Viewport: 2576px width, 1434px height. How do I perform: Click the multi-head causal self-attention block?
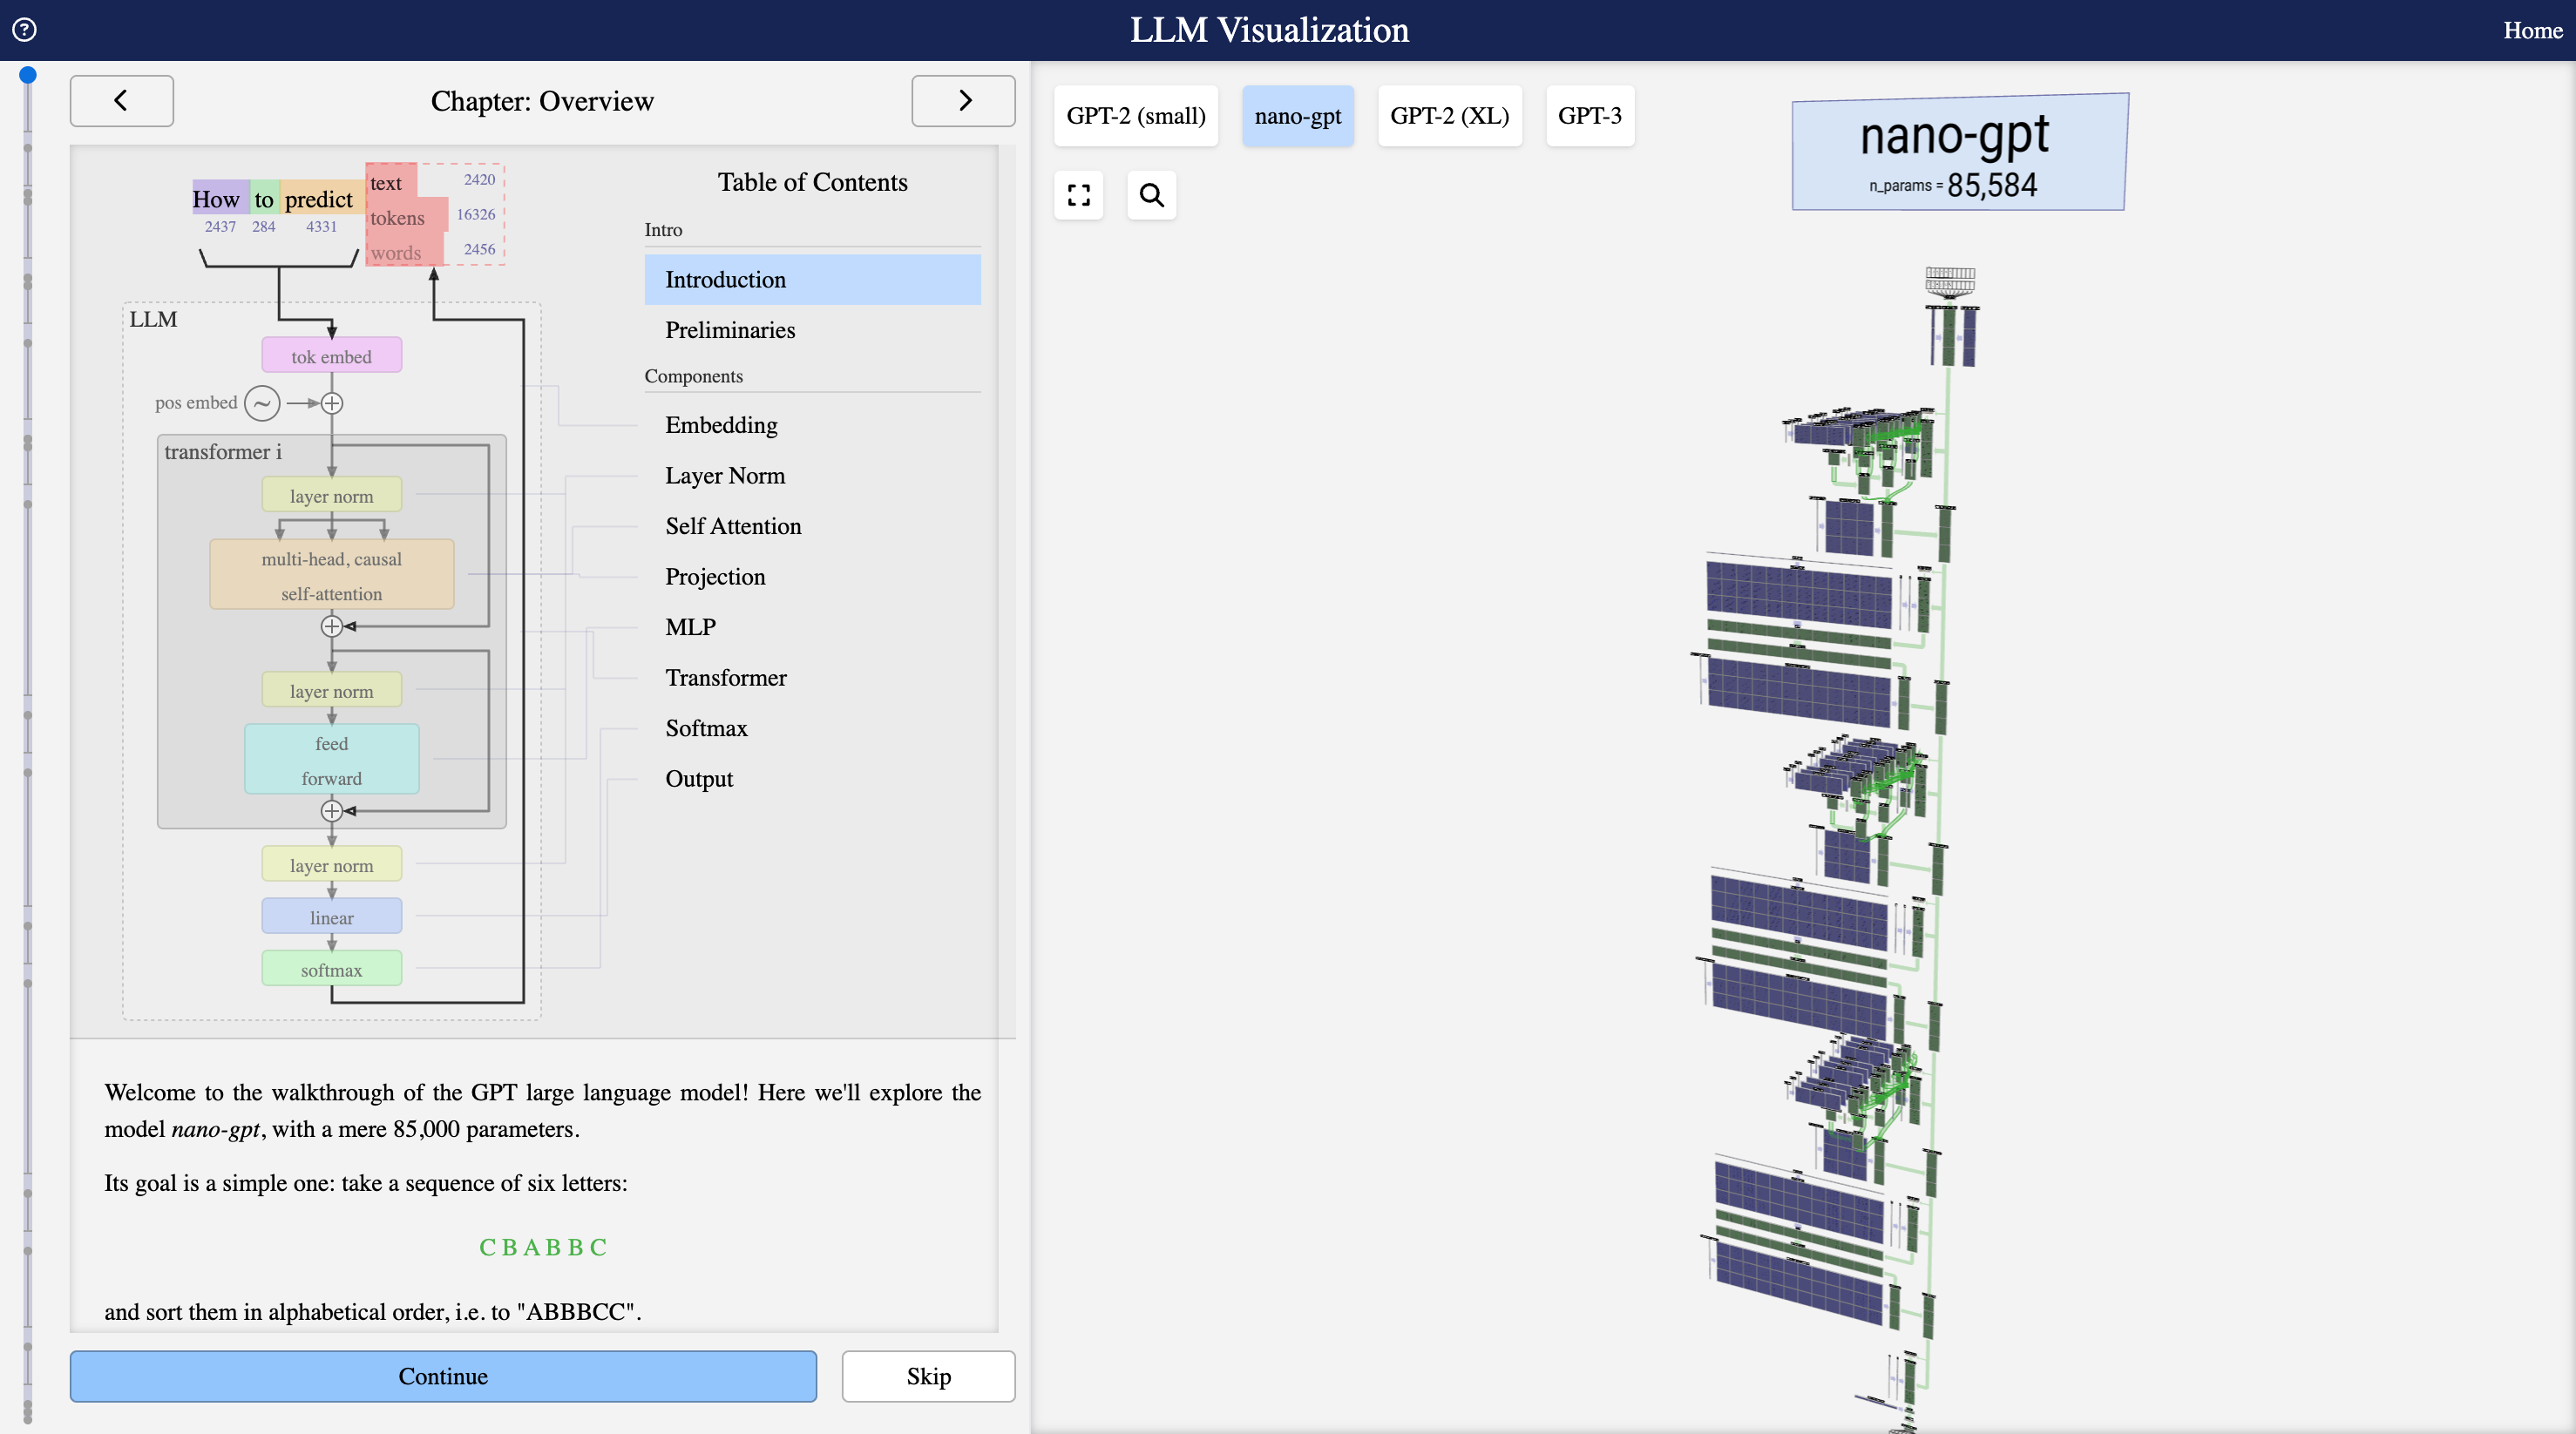(331, 575)
